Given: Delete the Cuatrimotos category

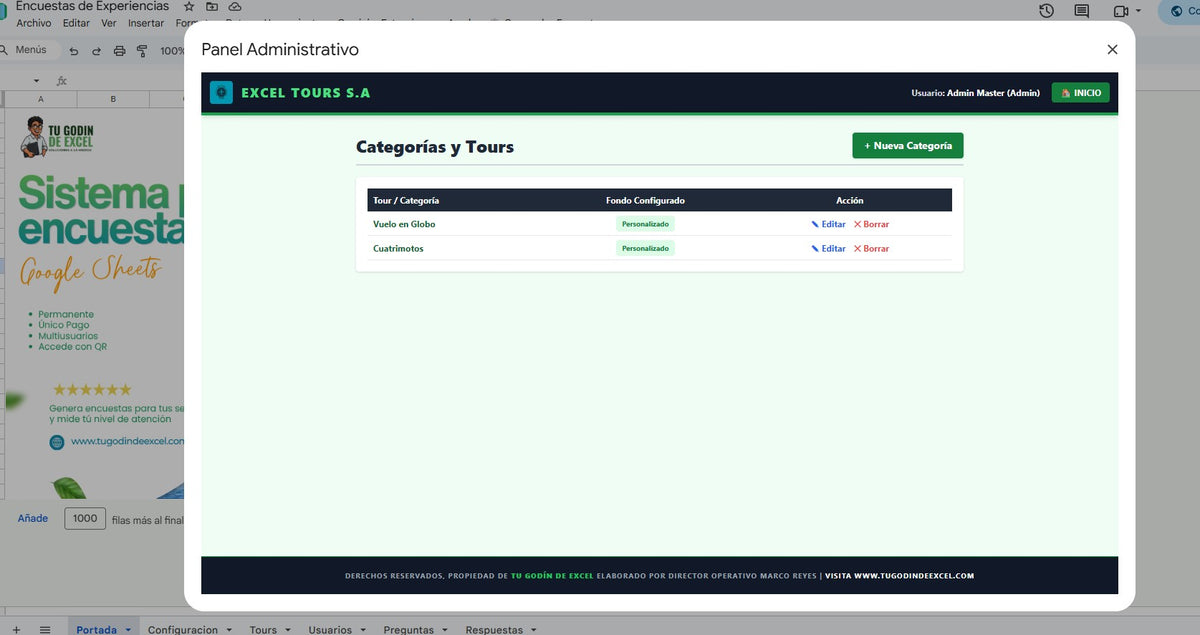Looking at the screenshot, I should click(871, 248).
